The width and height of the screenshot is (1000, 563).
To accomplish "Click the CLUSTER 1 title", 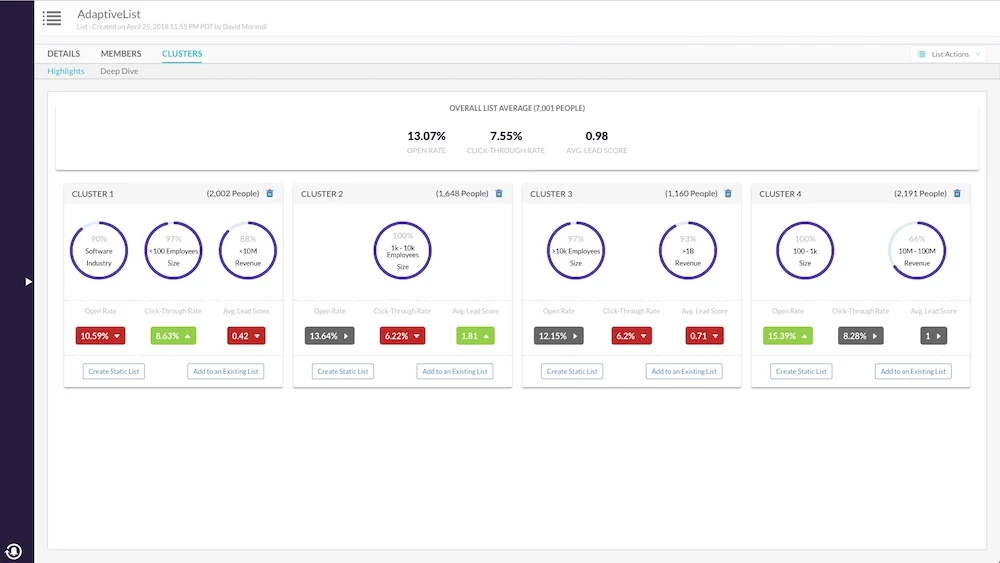I will point(92,194).
